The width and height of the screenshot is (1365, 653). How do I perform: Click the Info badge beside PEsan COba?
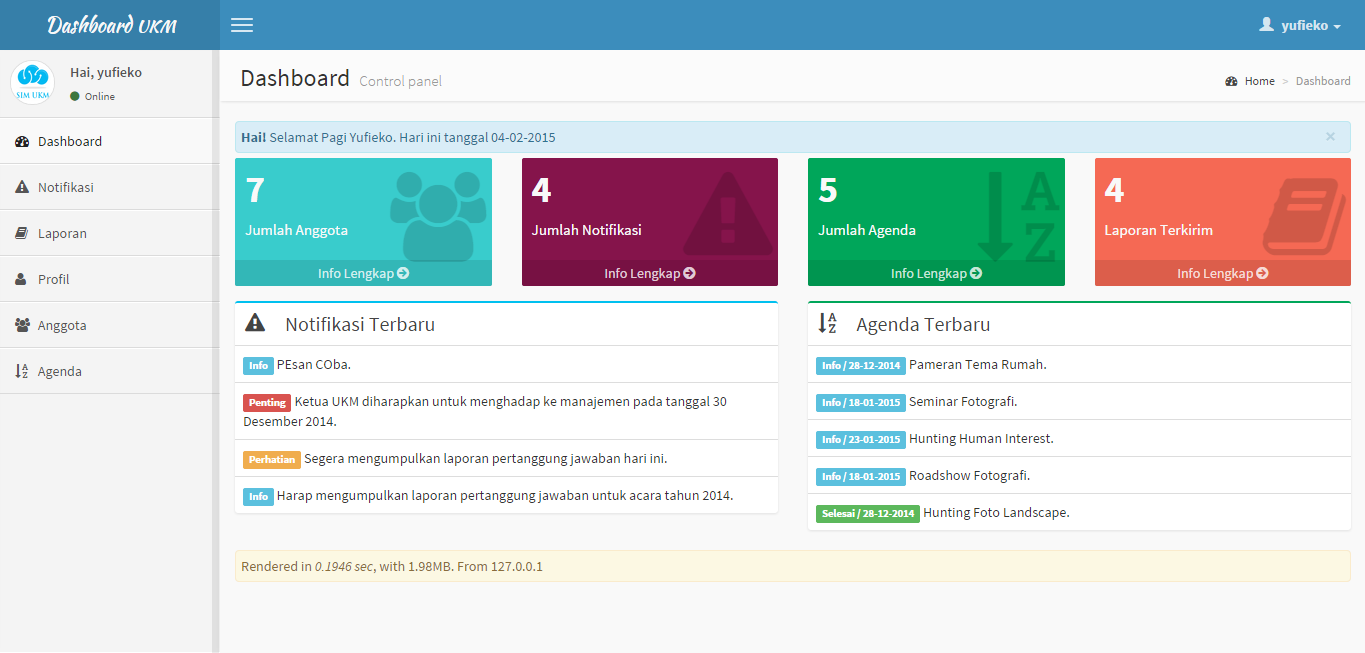click(x=258, y=366)
